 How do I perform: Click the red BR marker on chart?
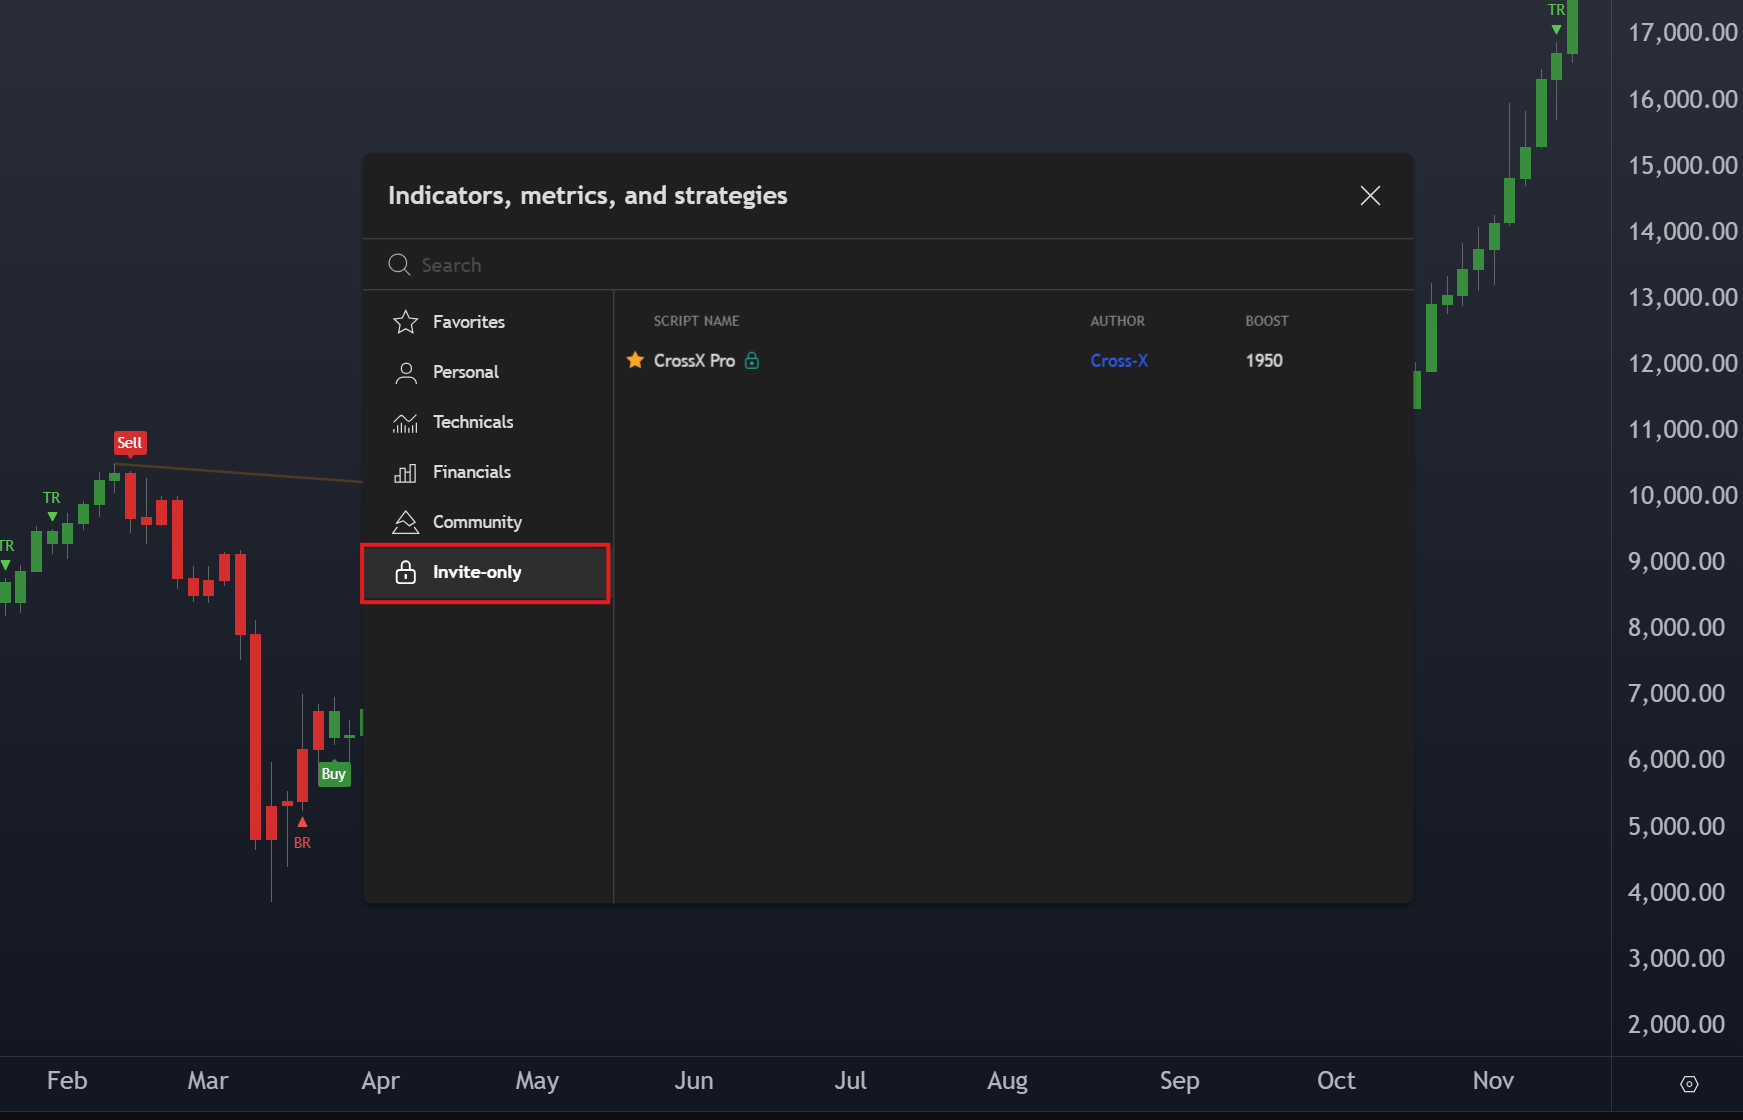(x=302, y=843)
